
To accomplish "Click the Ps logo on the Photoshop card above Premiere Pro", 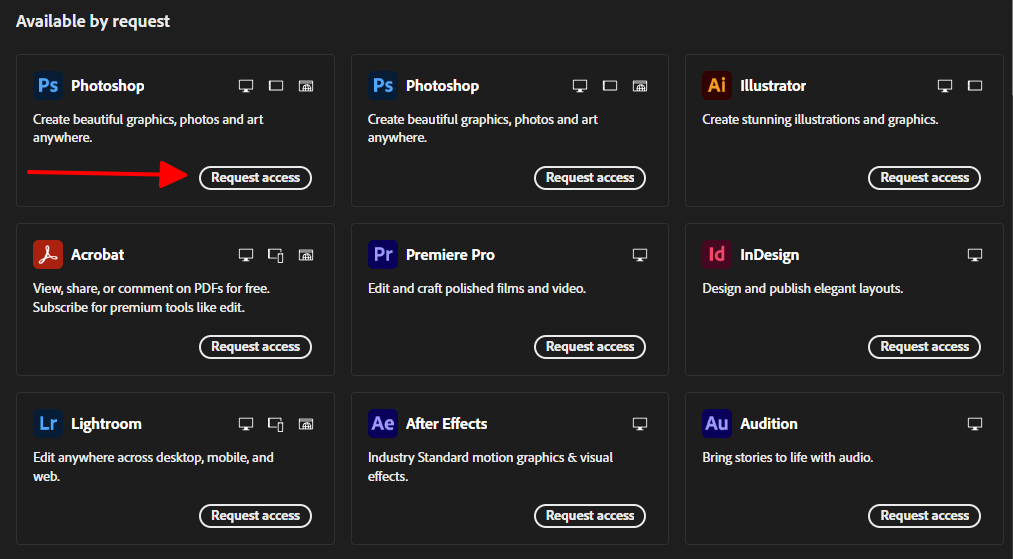I will [382, 85].
